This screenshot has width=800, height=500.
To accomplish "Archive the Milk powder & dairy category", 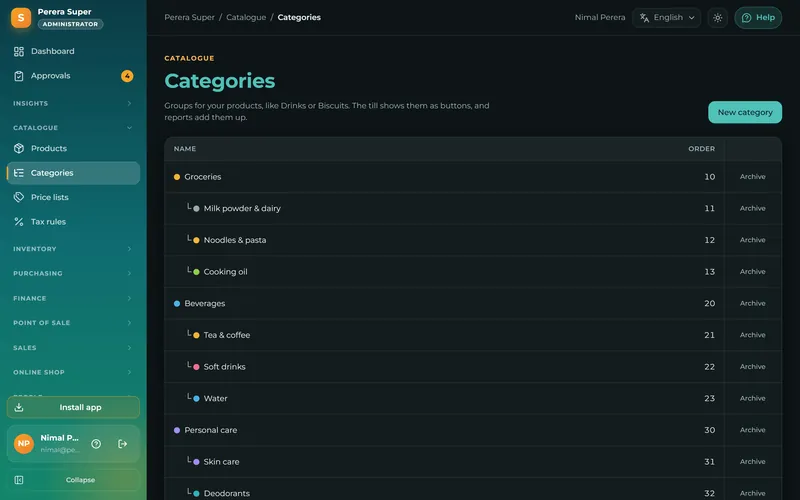I will click(753, 208).
